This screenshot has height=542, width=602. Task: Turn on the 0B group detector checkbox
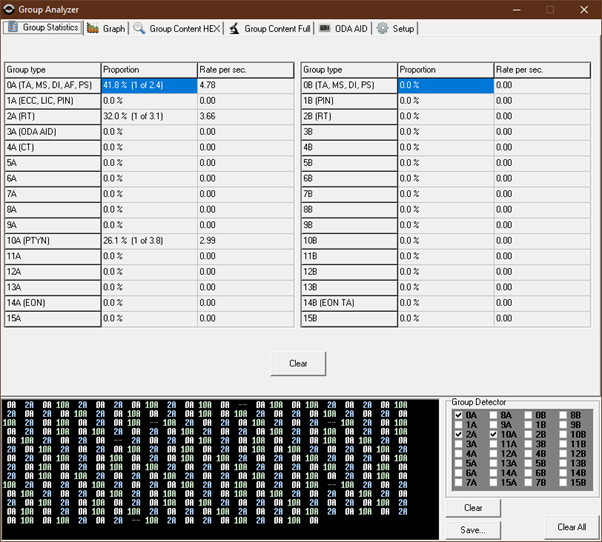pyautogui.click(x=529, y=415)
